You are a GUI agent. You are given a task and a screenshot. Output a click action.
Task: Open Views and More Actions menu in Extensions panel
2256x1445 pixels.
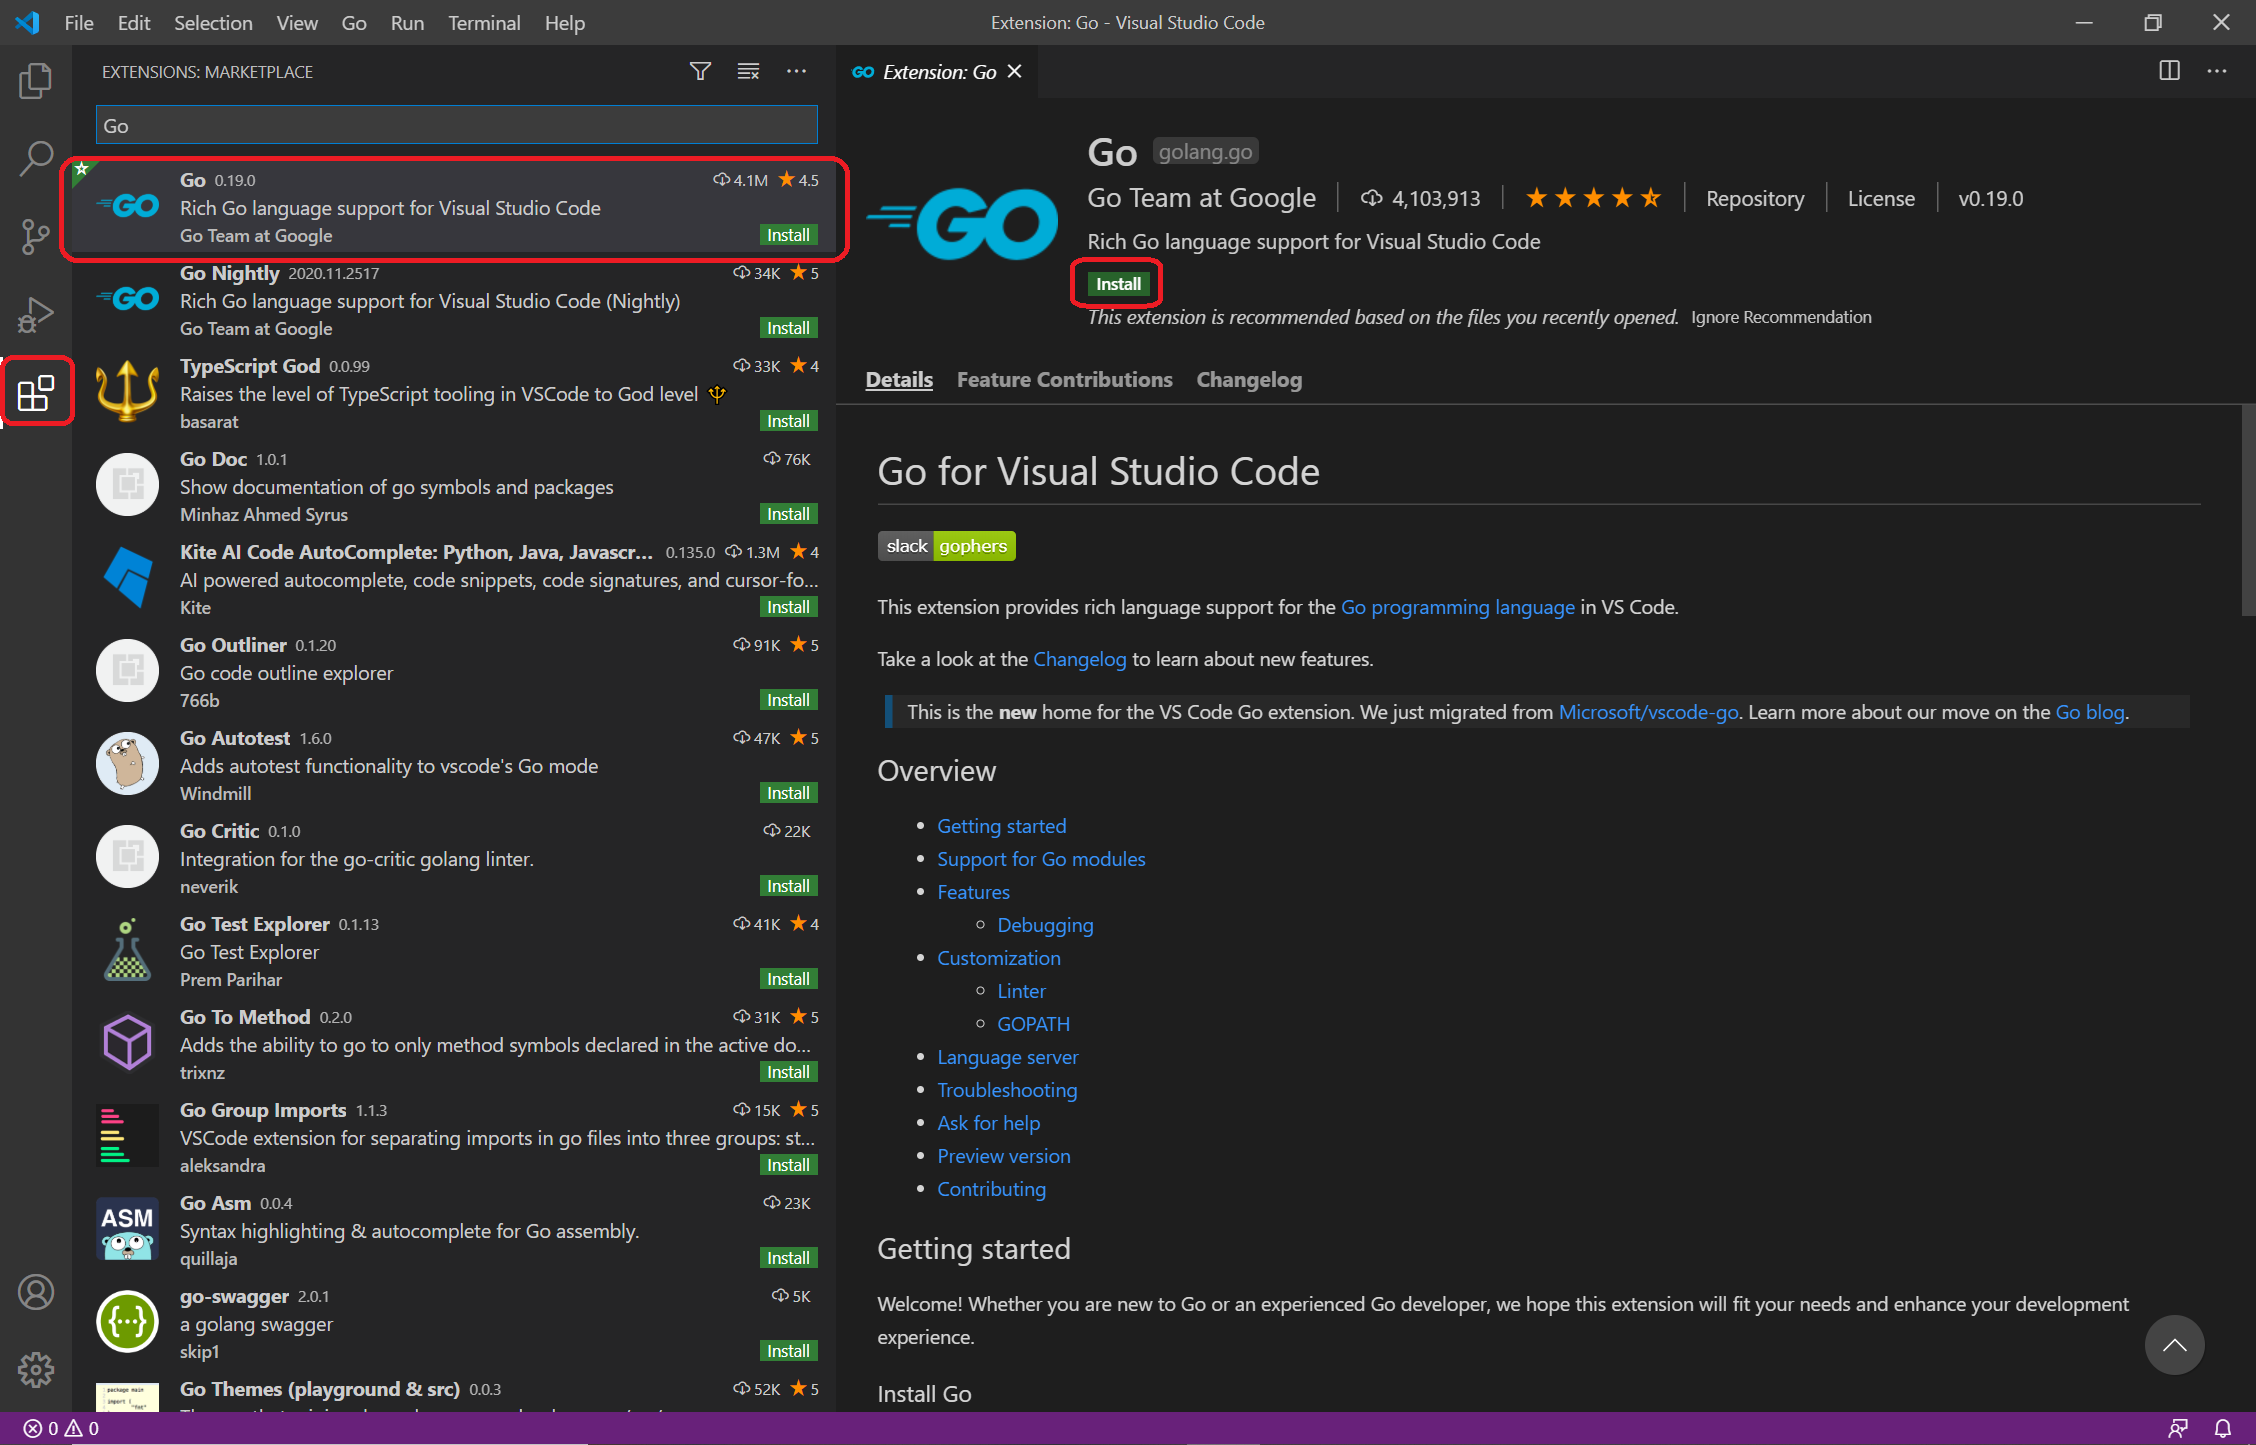click(x=797, y=71)
